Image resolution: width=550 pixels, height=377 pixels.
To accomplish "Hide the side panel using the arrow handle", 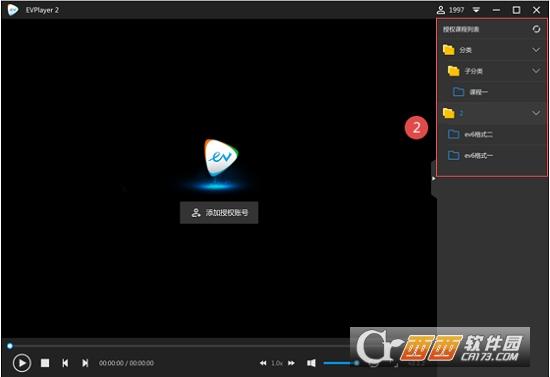I will click(x=434, y=179).
